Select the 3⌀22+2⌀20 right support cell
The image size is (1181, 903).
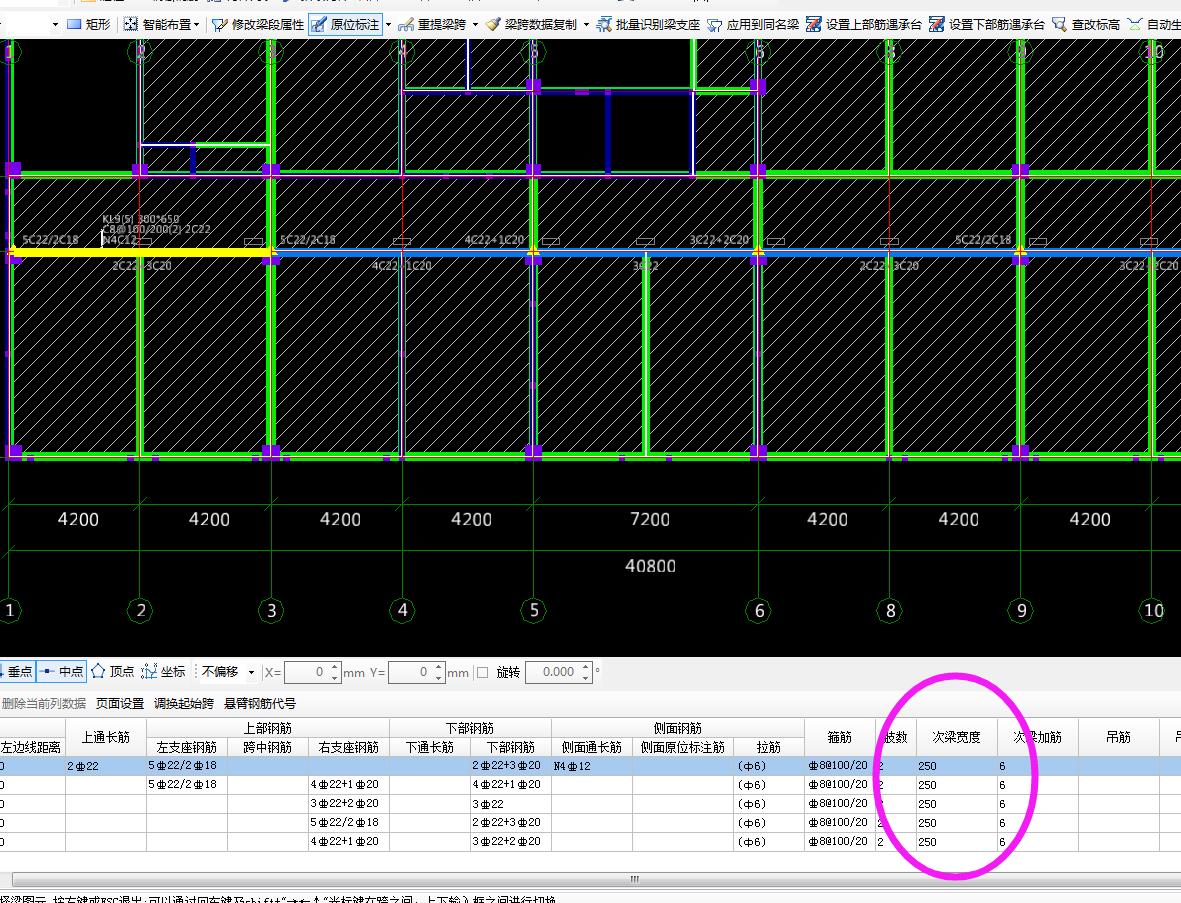tap(349, 804)
